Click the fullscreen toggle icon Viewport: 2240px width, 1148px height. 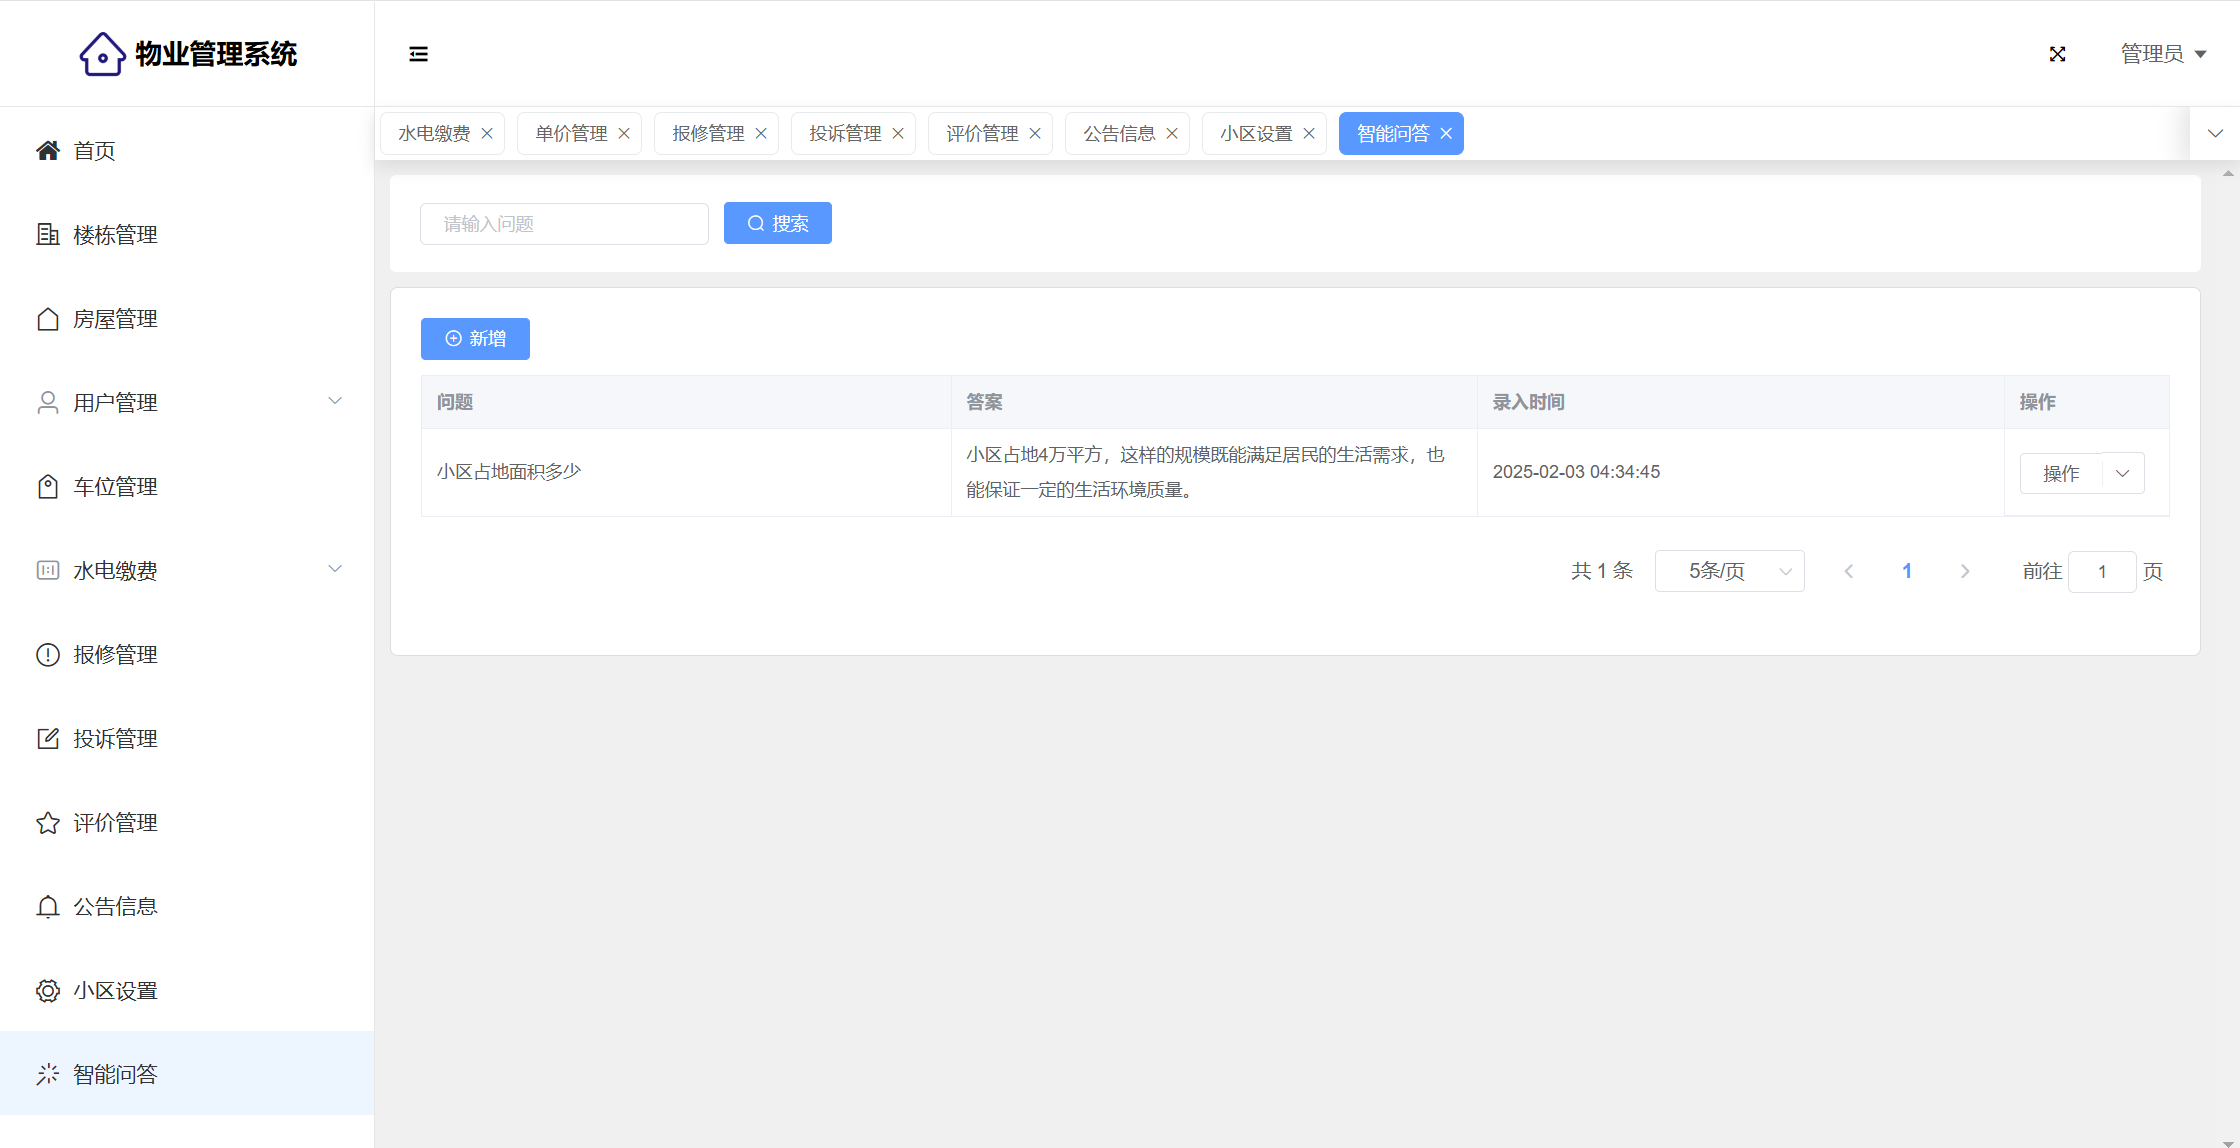(x=2057, y=54)
